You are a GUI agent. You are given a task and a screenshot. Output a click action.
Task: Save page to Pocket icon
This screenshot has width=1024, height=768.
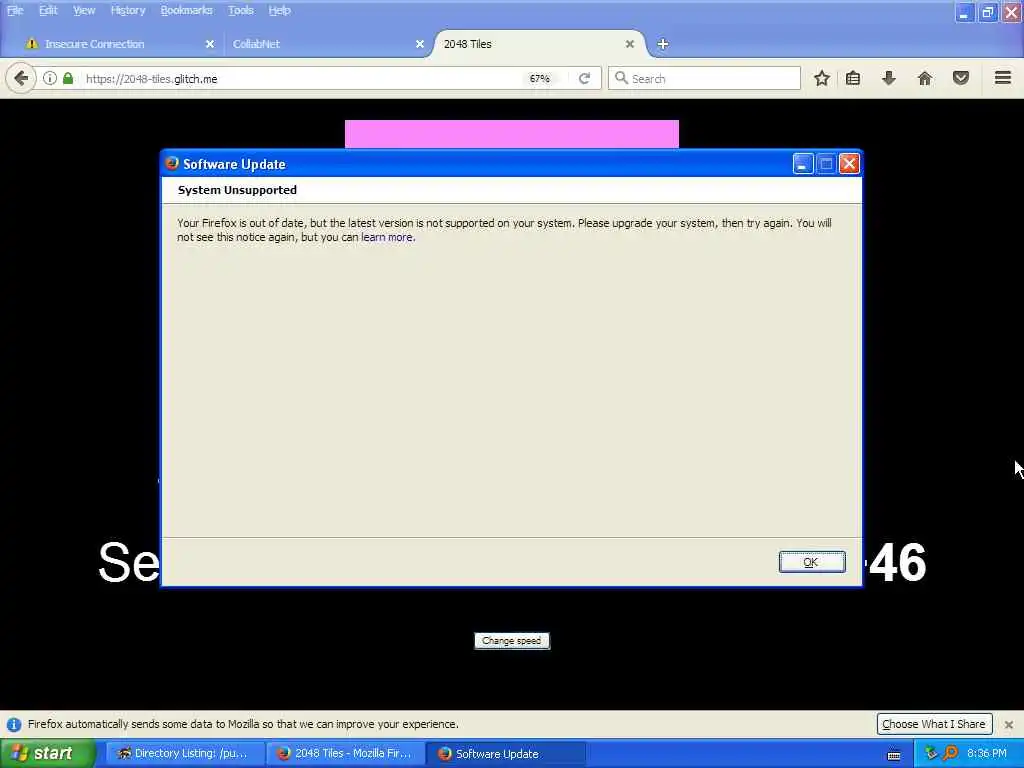961,78
